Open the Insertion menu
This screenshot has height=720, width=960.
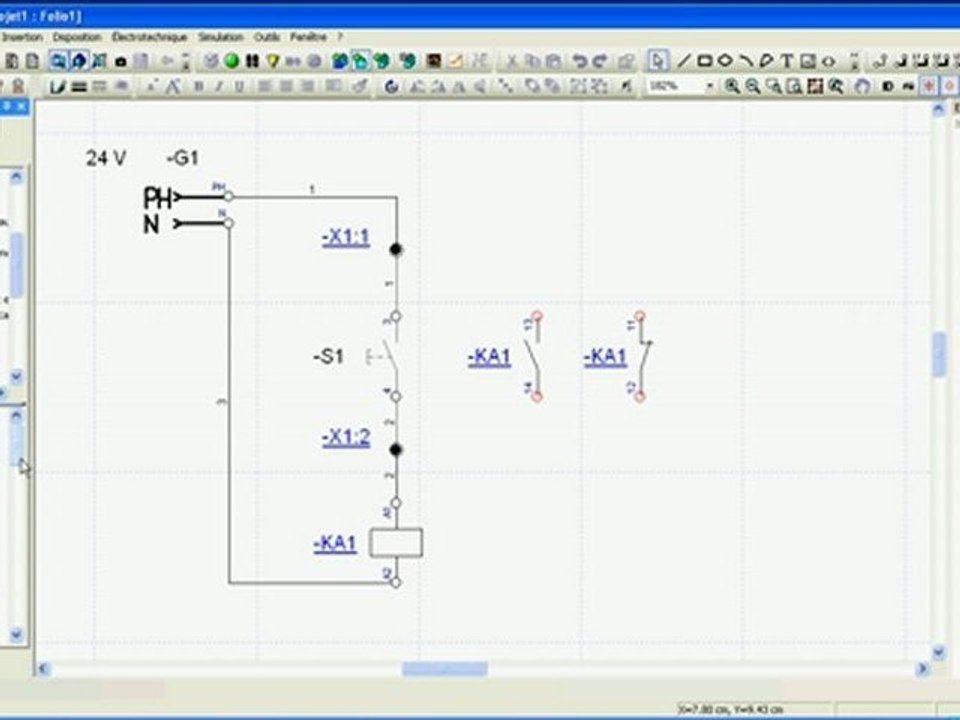coord(22,37)
